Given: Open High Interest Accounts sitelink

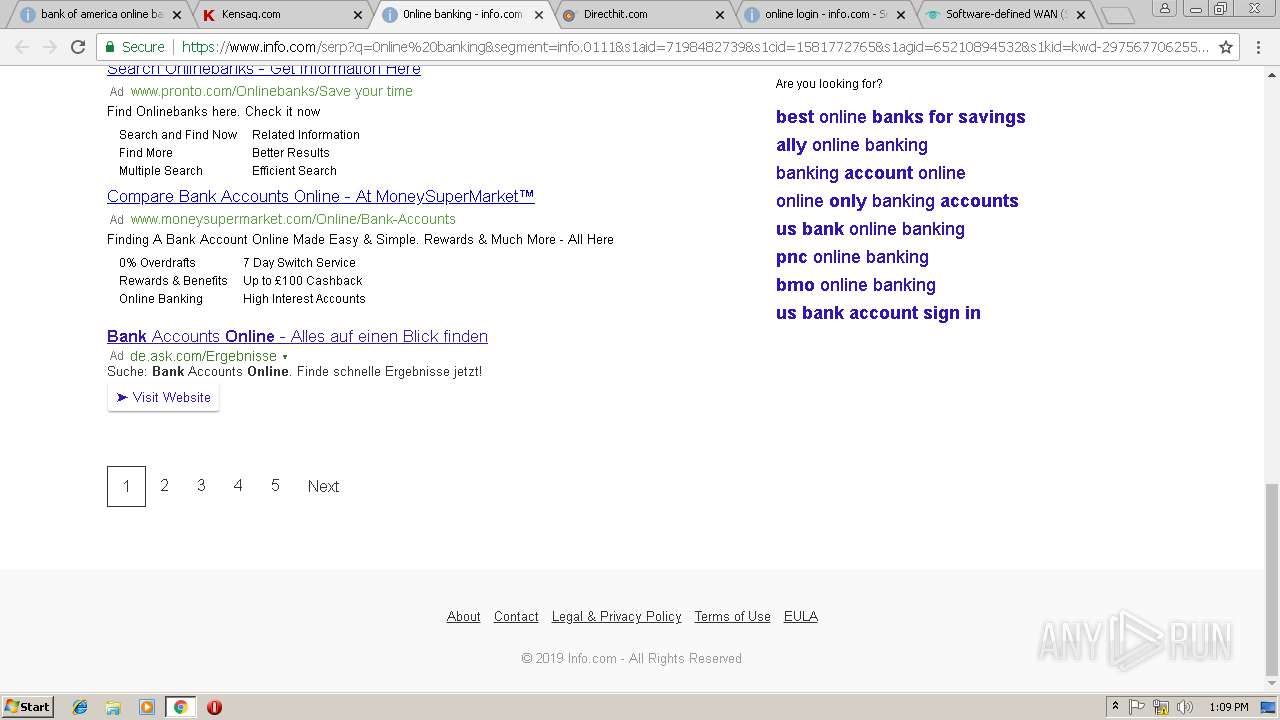Looking at the screenshot, I should (x=304, y=299).
